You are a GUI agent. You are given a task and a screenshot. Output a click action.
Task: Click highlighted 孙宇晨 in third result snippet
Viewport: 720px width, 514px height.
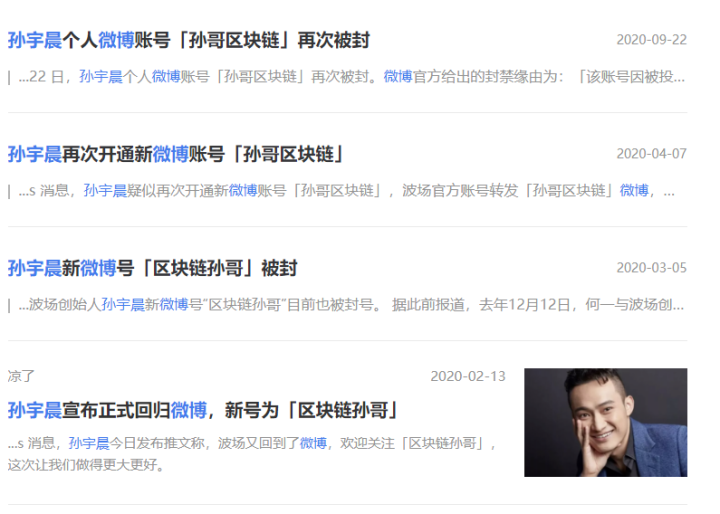123,305
